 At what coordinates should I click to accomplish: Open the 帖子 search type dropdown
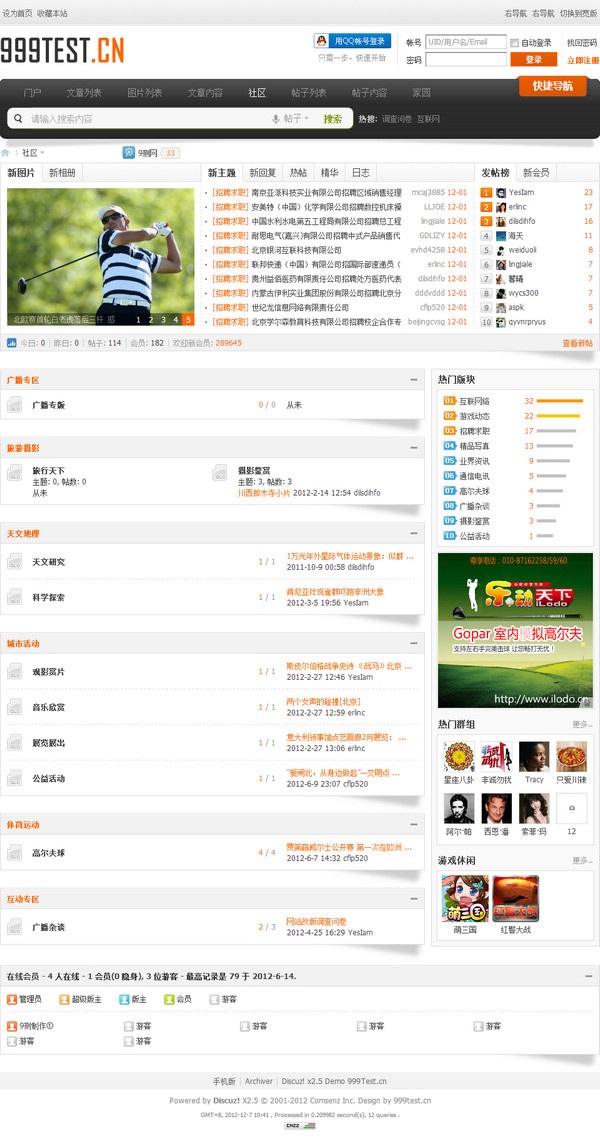pos(296,119)
